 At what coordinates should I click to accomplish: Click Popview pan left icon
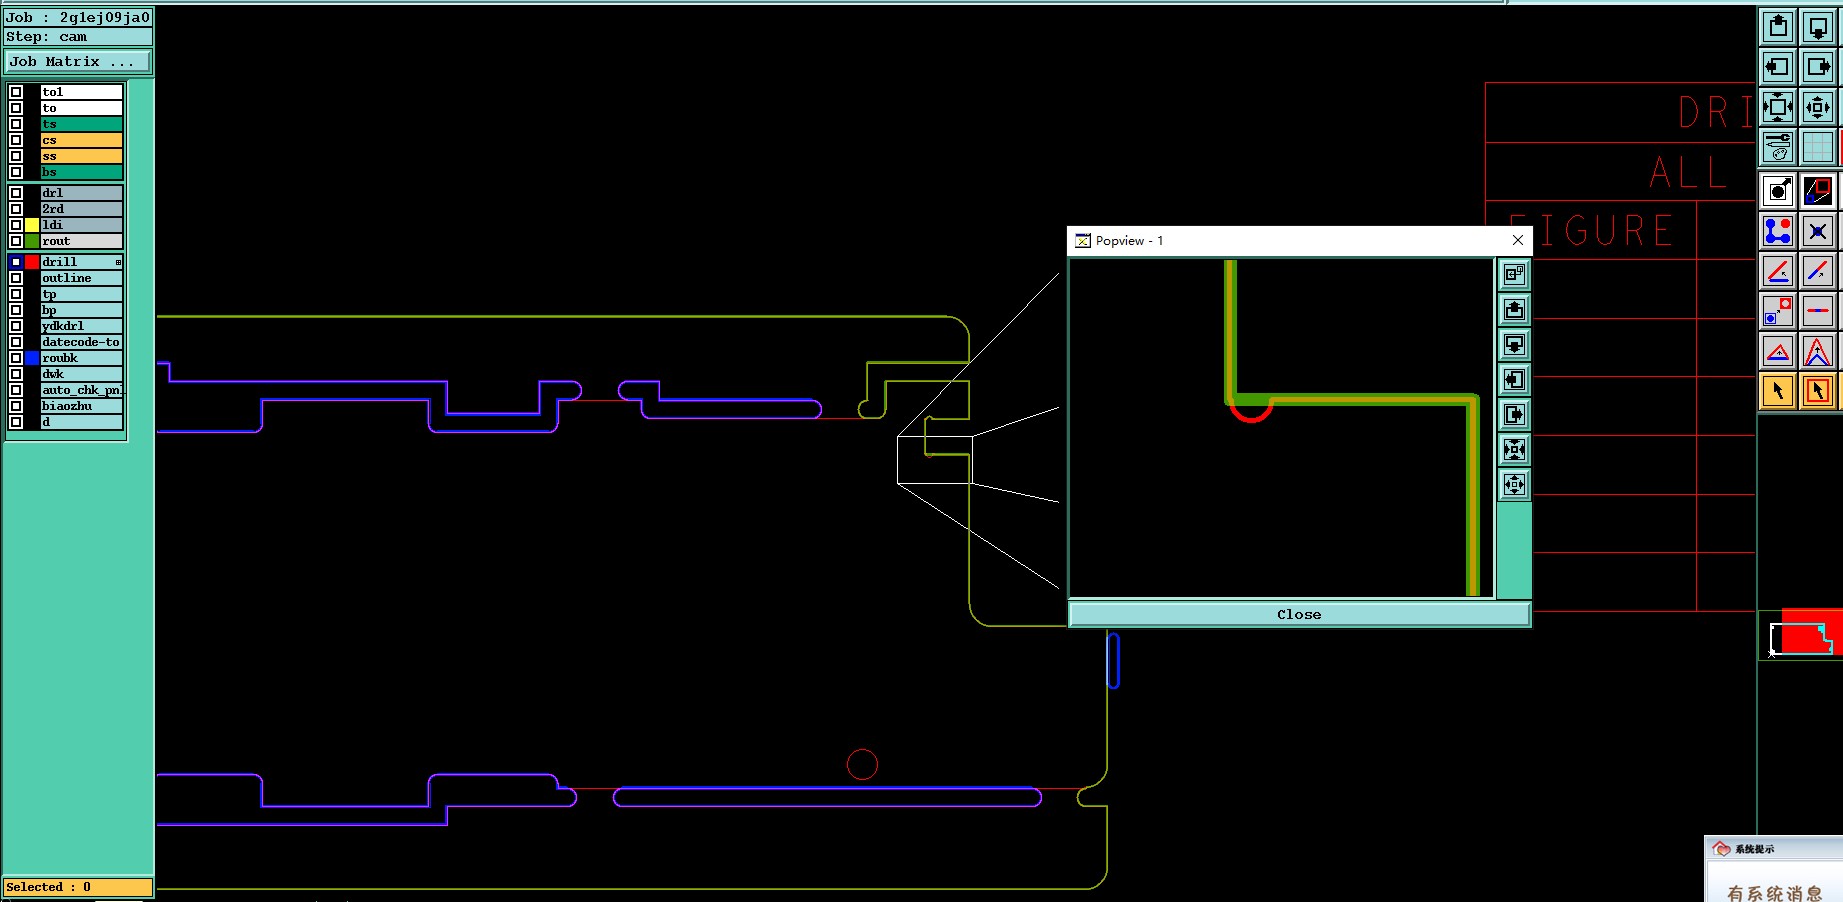pyautogui.click(x=1514, y=379)
